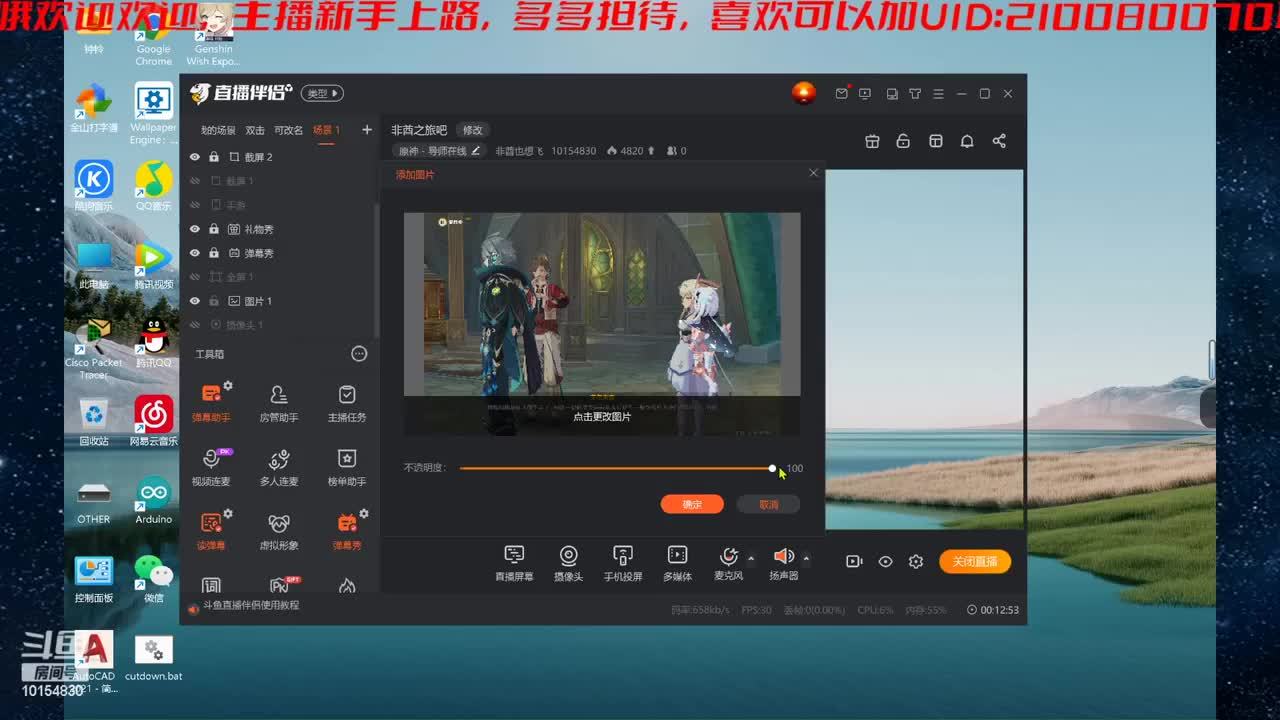
Task: Unlock the 礼物秀 source
Action: tap(214, 229)
